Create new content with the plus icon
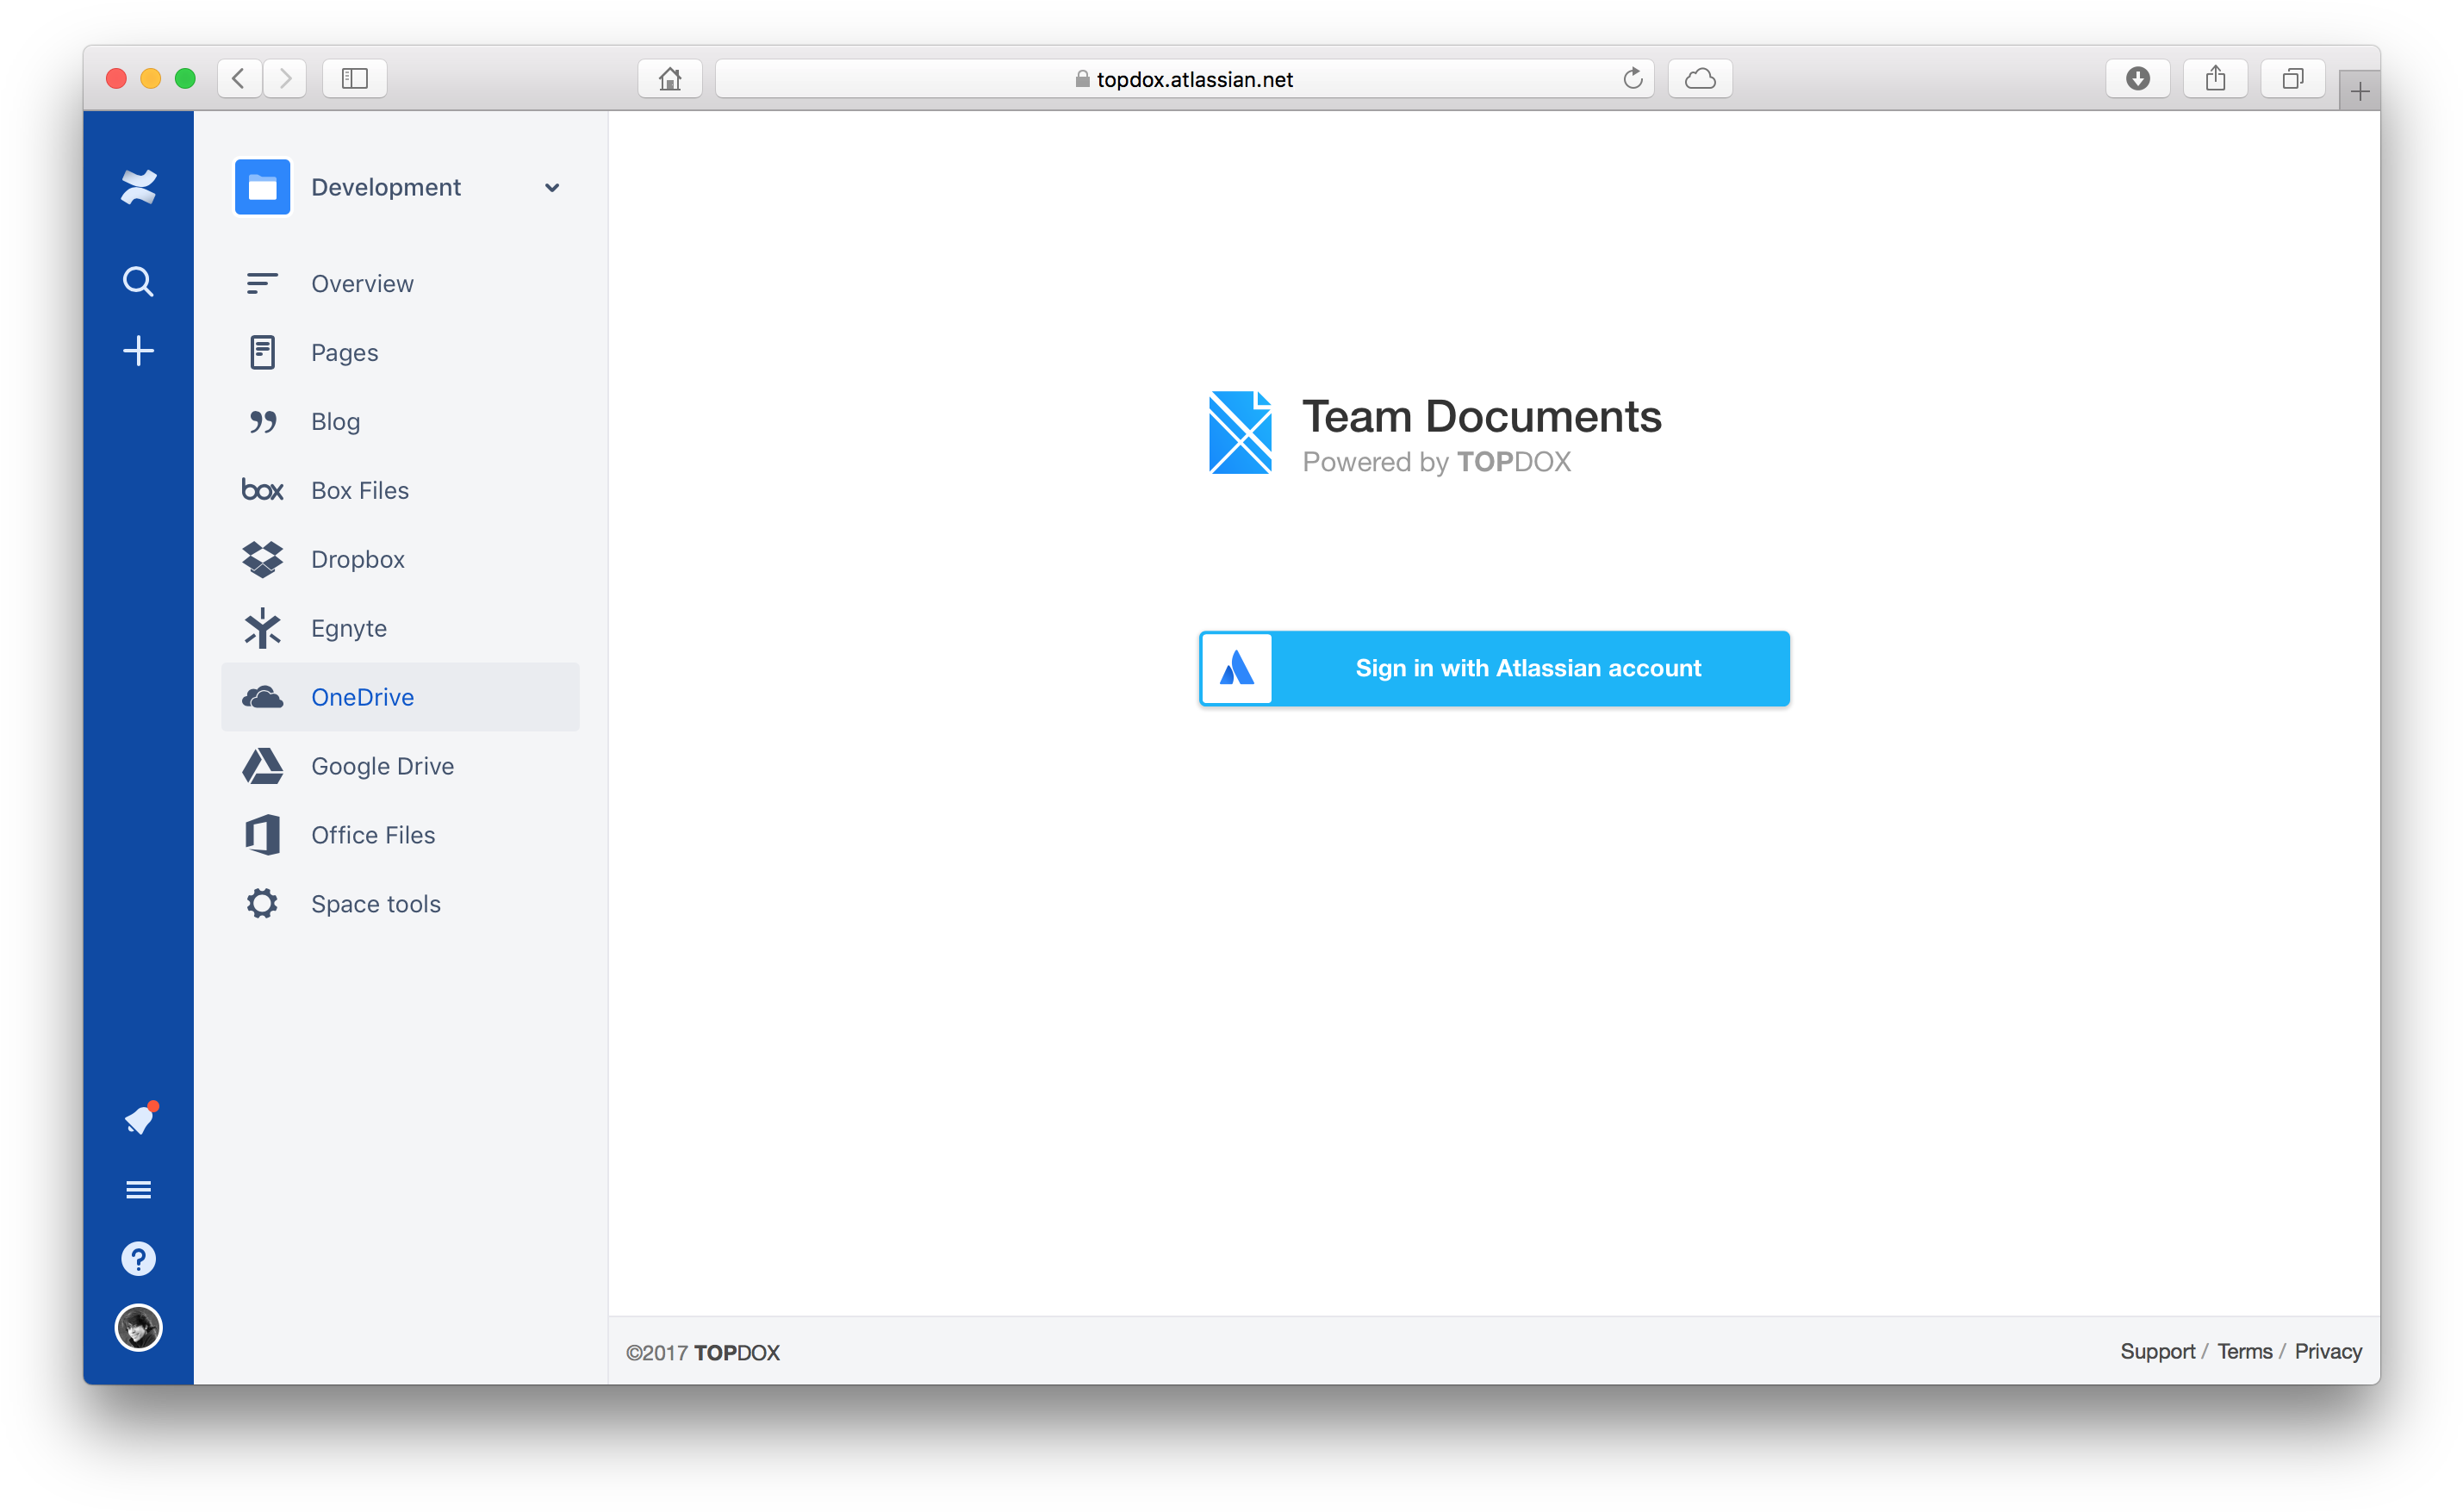The height and width of the screenshot is (1512, 2463). (x=139, y=351)
